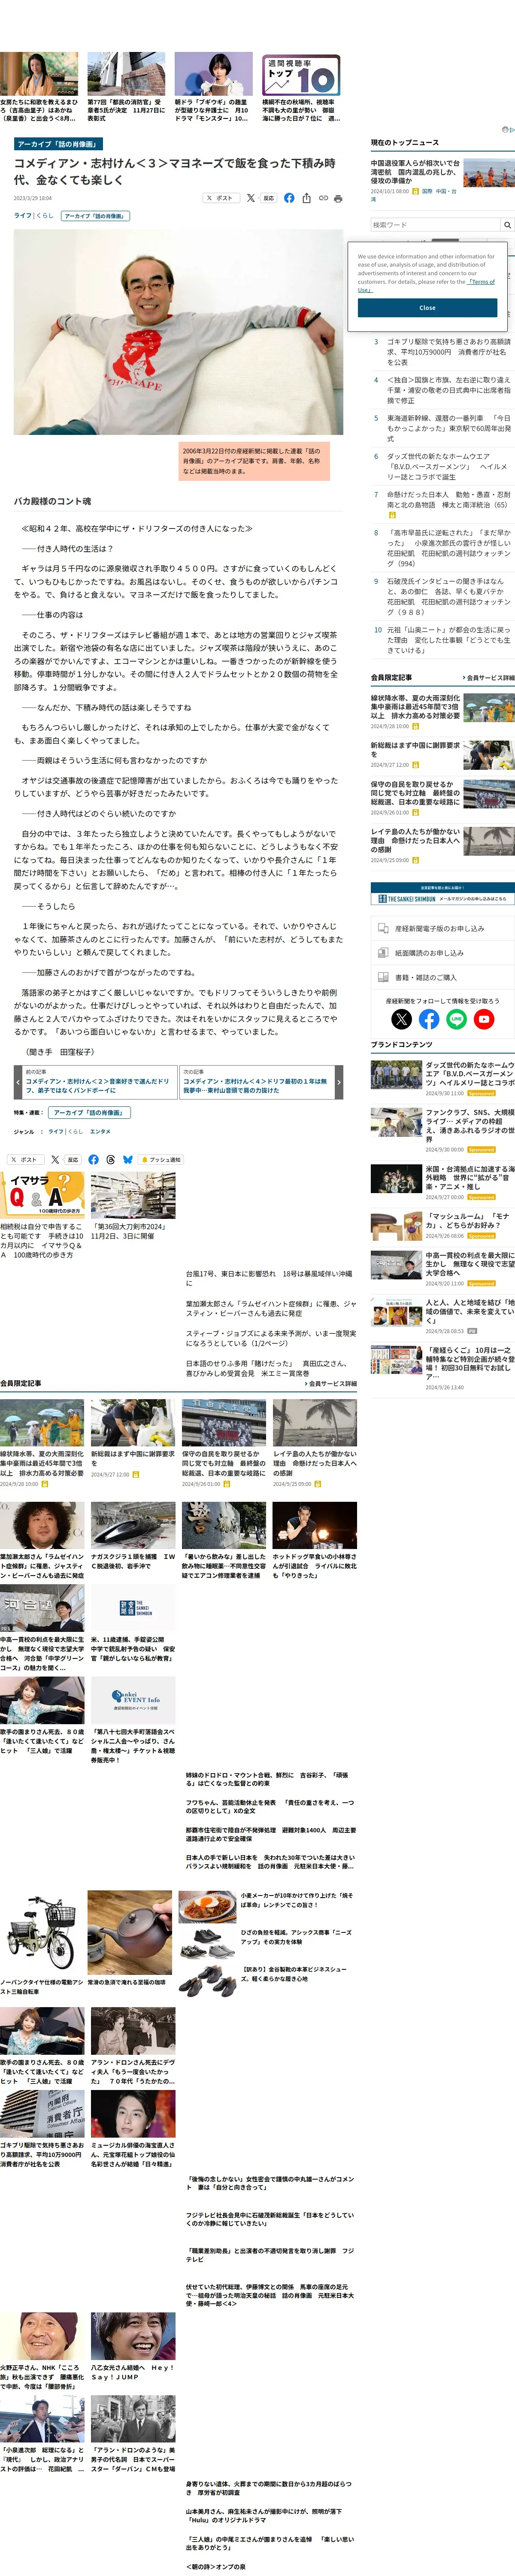Image resolution: width=515 pixels, height=2576 pixels.
Task: Open 紙面購読のお申し込み link
Action: (x=442, y=953)
